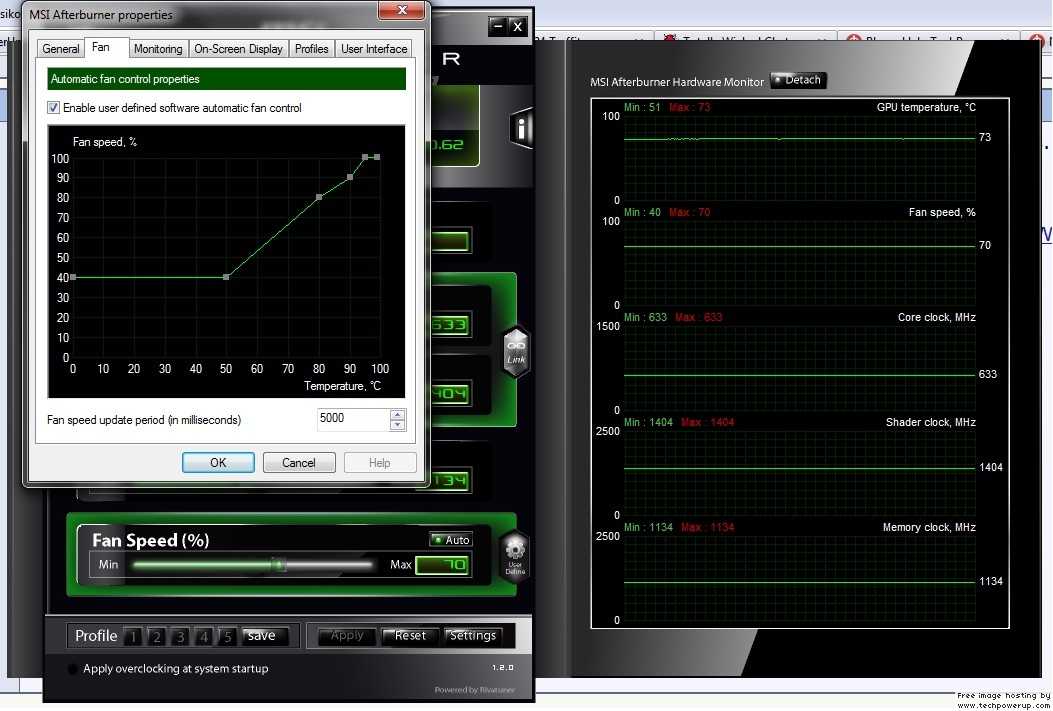Click the Core clock monitor graph

pyautogui.click(x=799, y=368)
